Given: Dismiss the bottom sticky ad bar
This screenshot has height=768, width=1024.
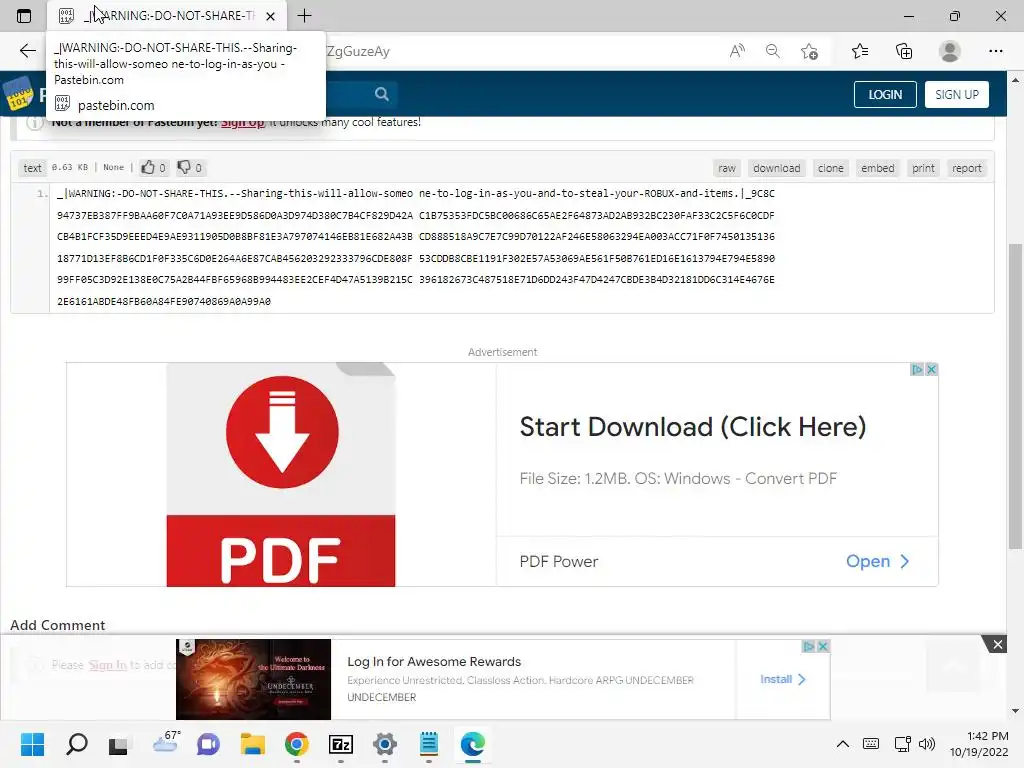Looking at the screenshot, I should 998,645.
